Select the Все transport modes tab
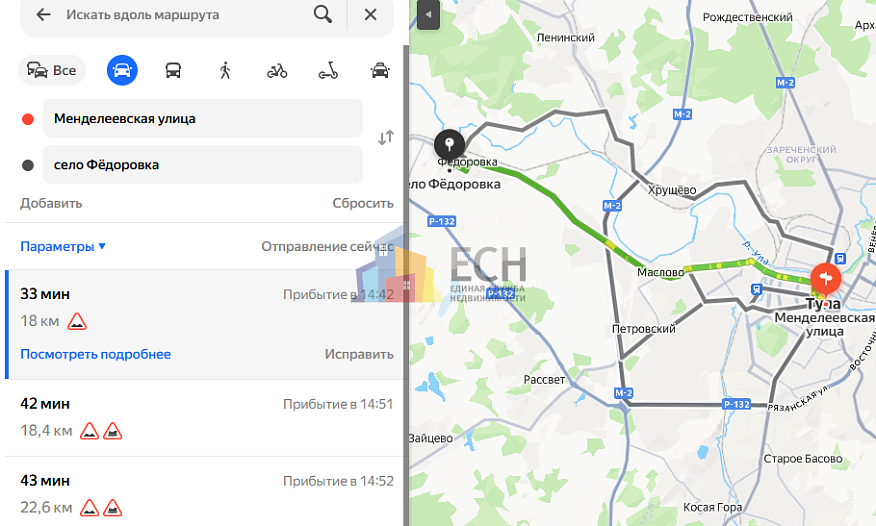This screenshot has width=876, height=526. (52, 70)
